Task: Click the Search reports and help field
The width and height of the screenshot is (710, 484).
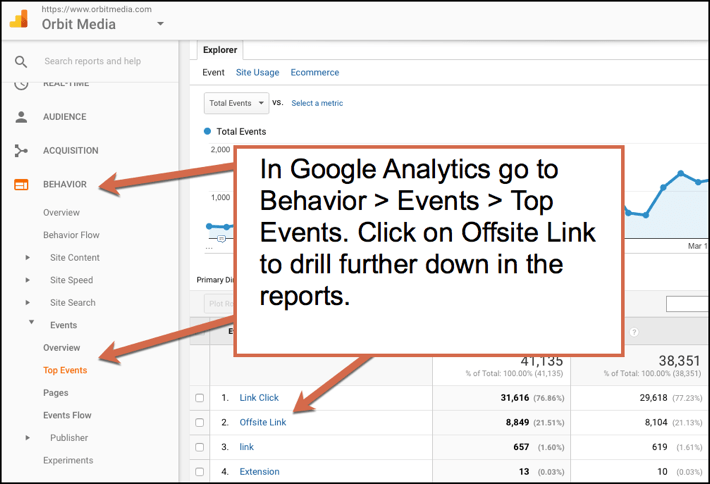Action: tap(93, 62)
